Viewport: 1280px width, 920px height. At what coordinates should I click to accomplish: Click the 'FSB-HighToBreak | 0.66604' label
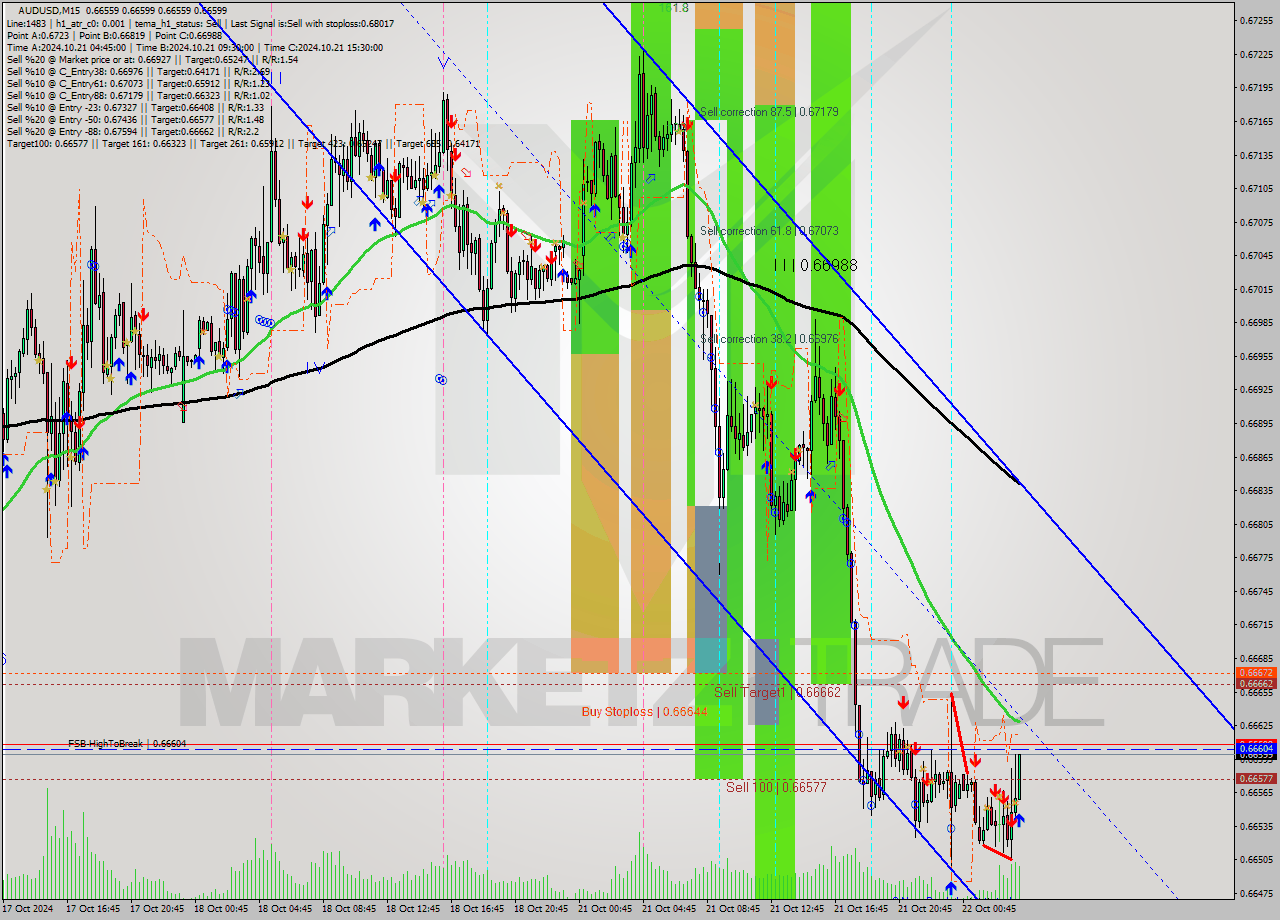click(127, 744)
